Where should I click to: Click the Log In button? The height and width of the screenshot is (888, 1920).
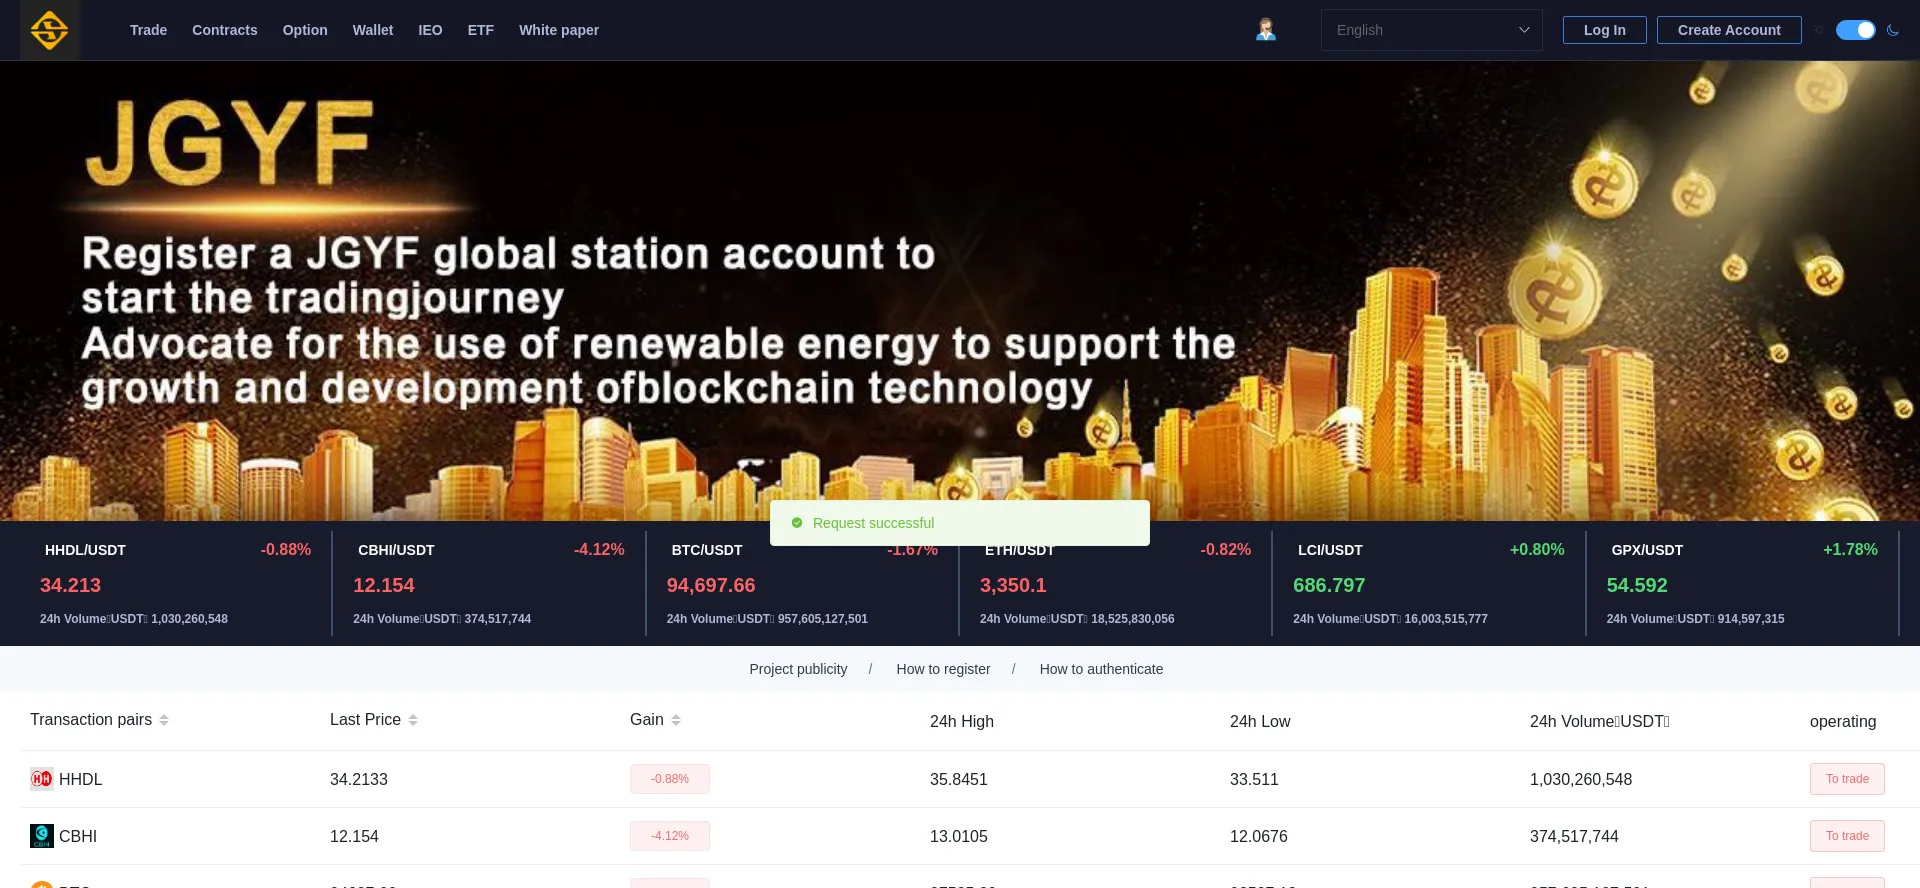pyautogui.click(x=1605, y=30)
